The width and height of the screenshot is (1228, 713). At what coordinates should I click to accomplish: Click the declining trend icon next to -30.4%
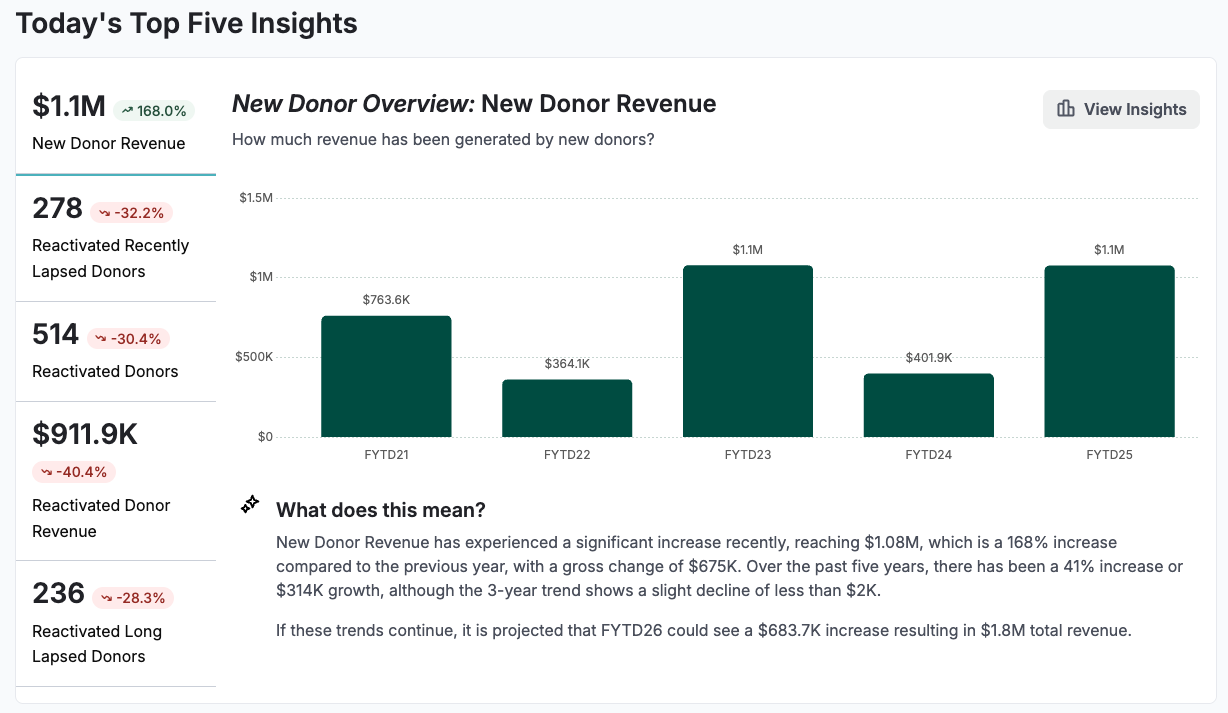103,337
